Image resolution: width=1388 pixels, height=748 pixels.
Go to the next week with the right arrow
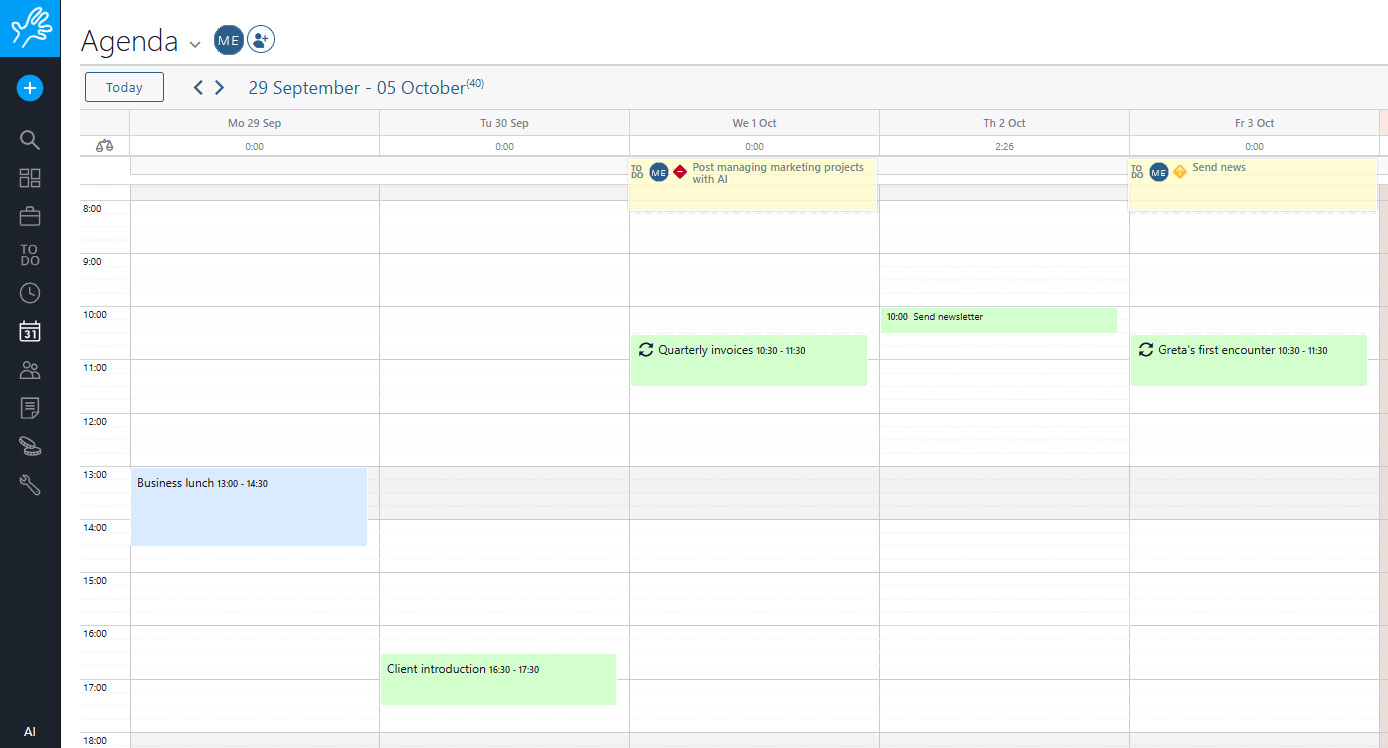click(x=220, y=87)
